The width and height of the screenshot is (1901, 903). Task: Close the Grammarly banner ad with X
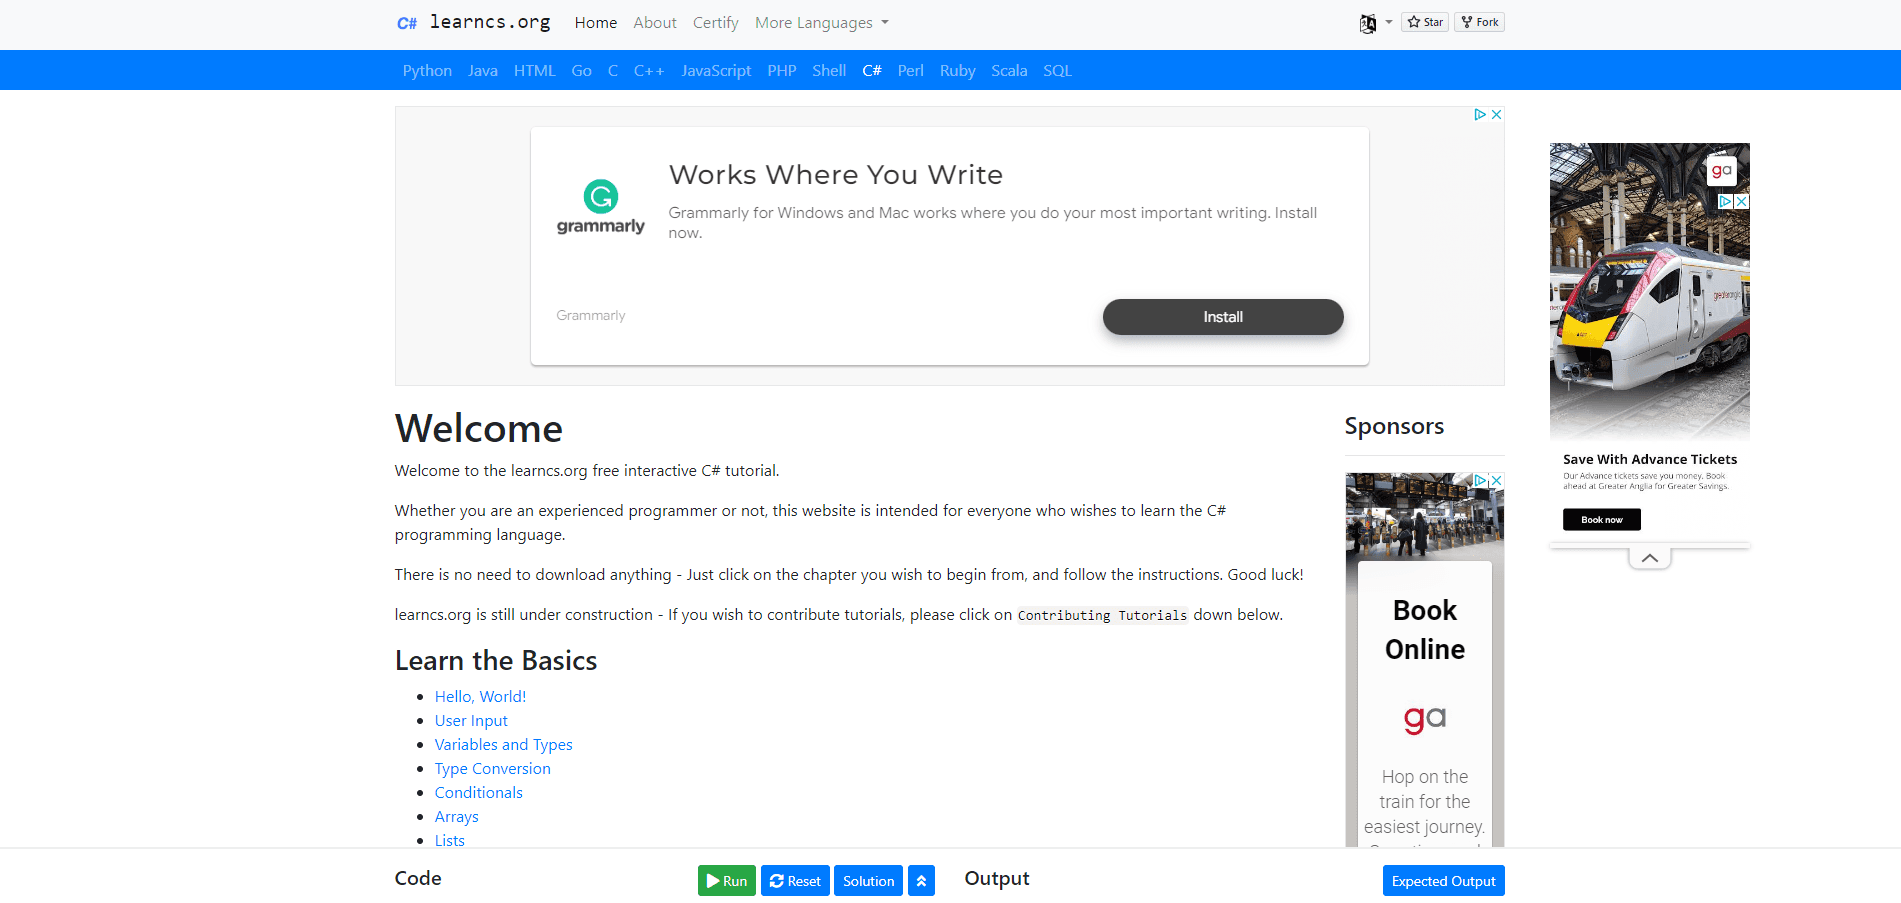[x=1496, y=115]
